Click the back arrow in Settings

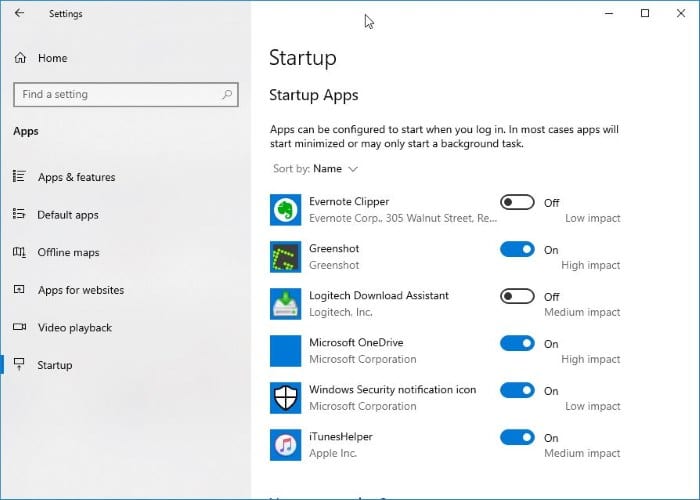tap(19, 13)
